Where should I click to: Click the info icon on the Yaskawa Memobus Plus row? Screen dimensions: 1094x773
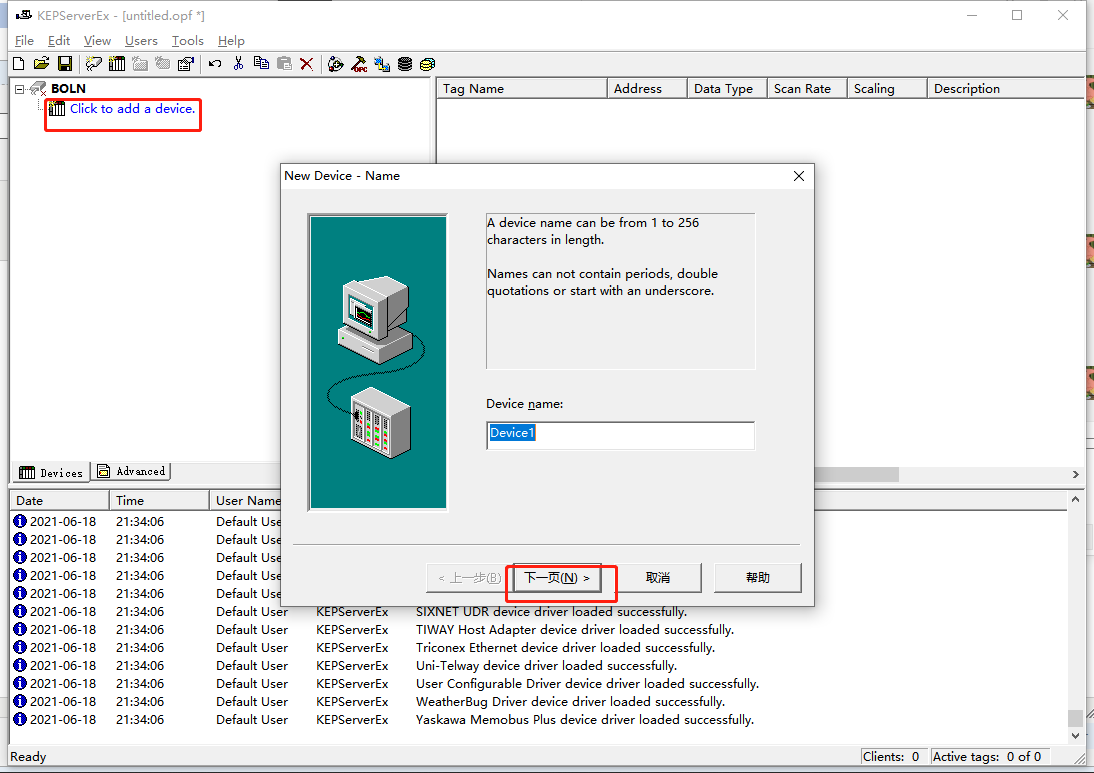tap(20, 719)
